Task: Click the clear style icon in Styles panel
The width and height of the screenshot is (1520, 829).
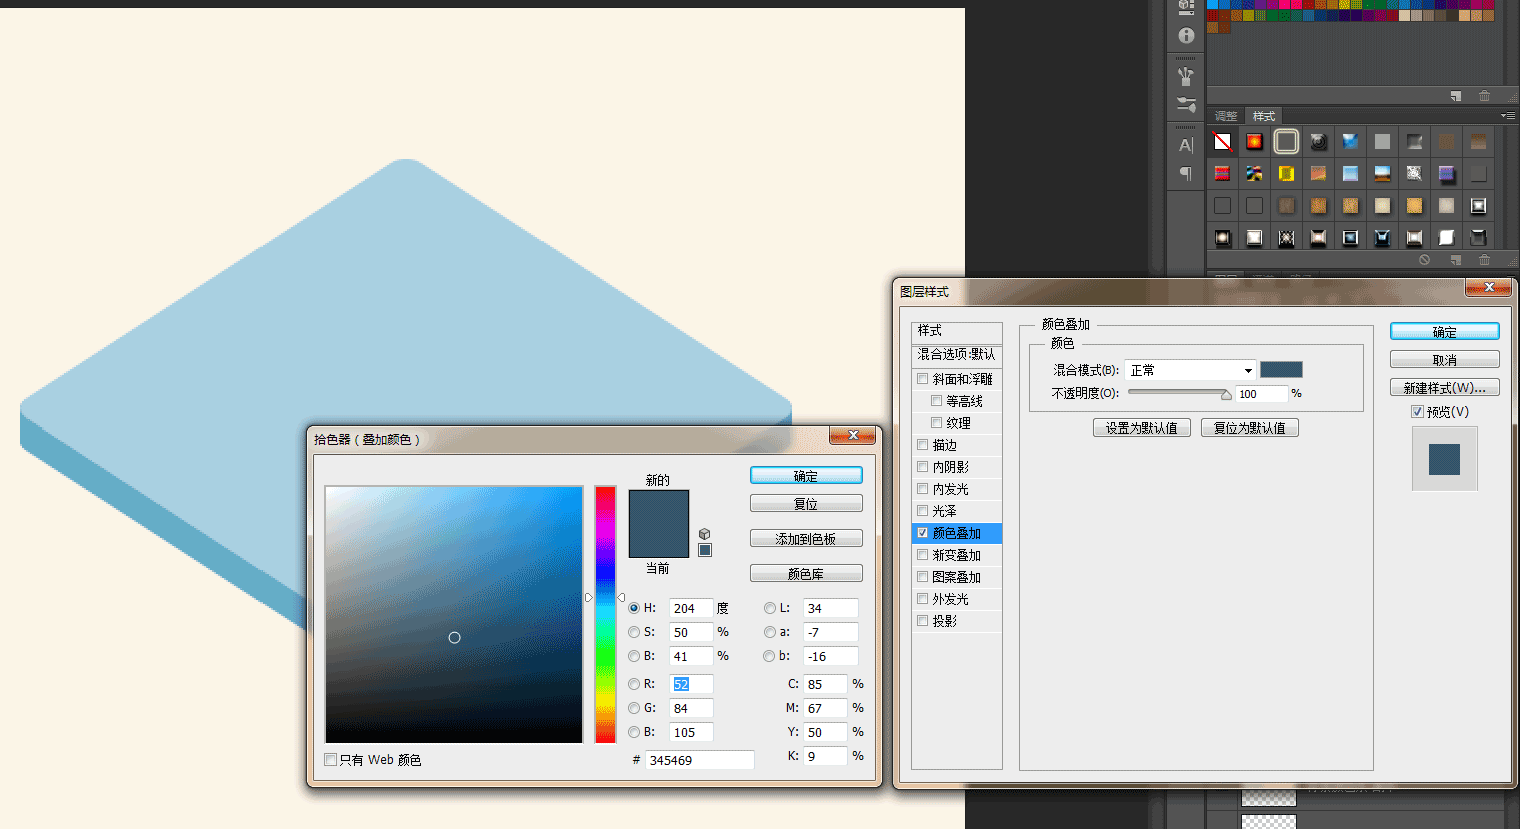Action: coord(1424,260)
